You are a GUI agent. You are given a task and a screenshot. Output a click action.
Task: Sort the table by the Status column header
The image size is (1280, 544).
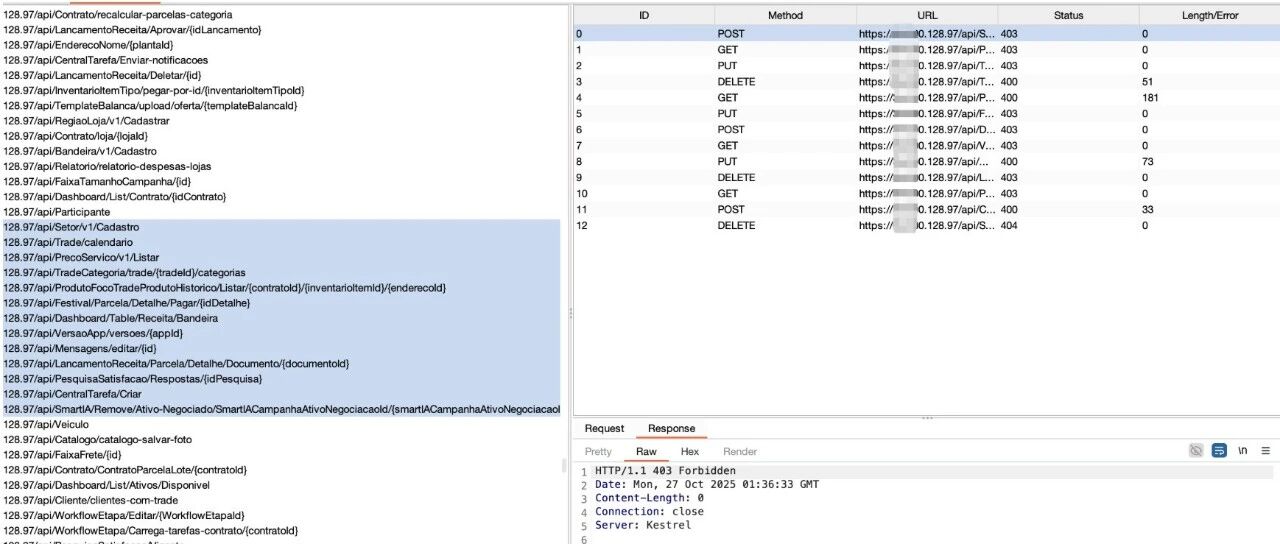click(1068, 15)
